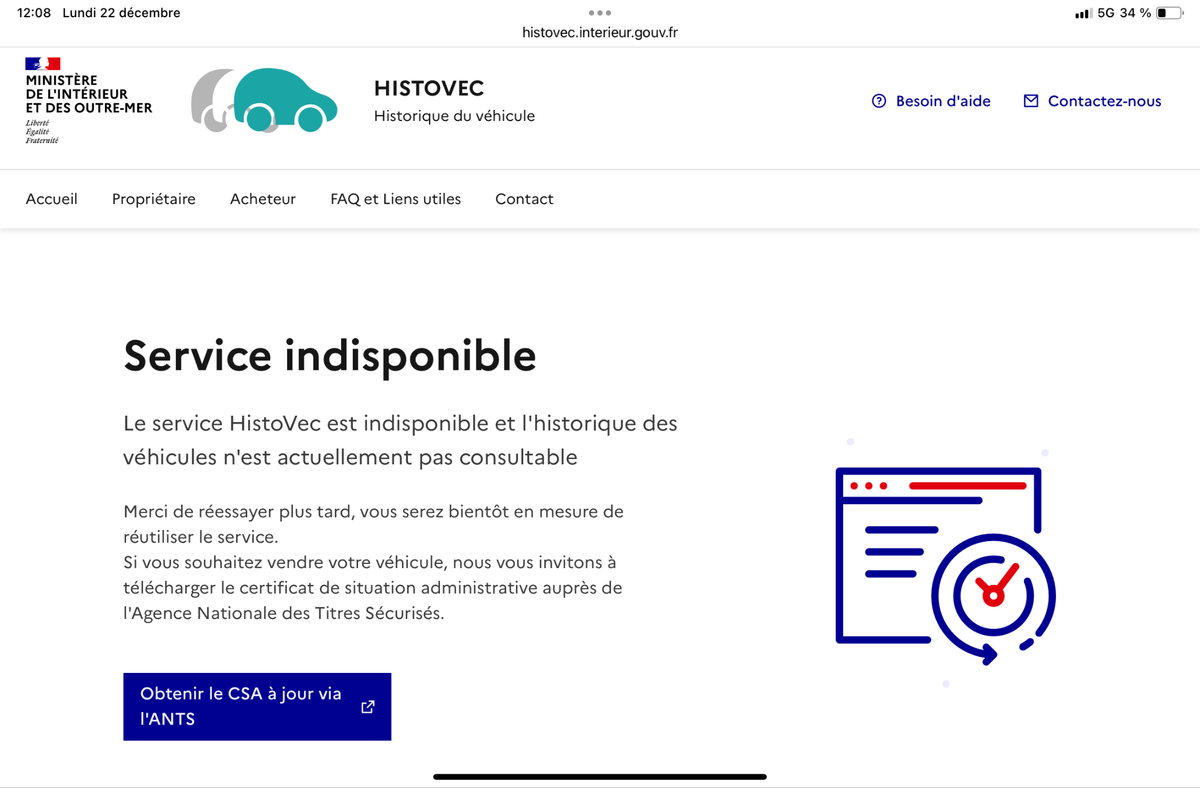
Task: Tap the home indicator bar at bottom
Action: [x=600, y=776]
